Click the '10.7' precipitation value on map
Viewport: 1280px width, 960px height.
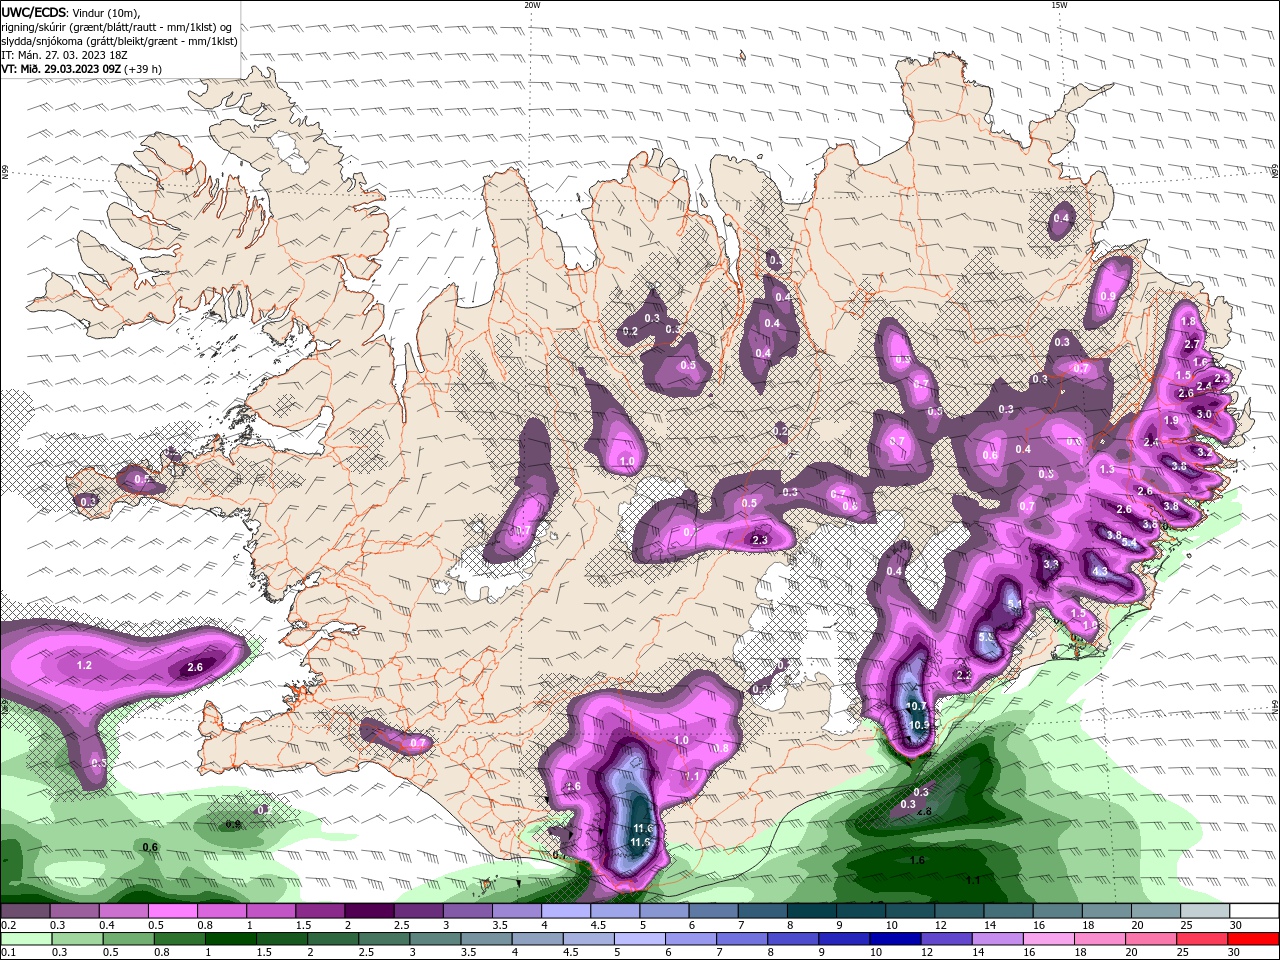coord(916,706)
